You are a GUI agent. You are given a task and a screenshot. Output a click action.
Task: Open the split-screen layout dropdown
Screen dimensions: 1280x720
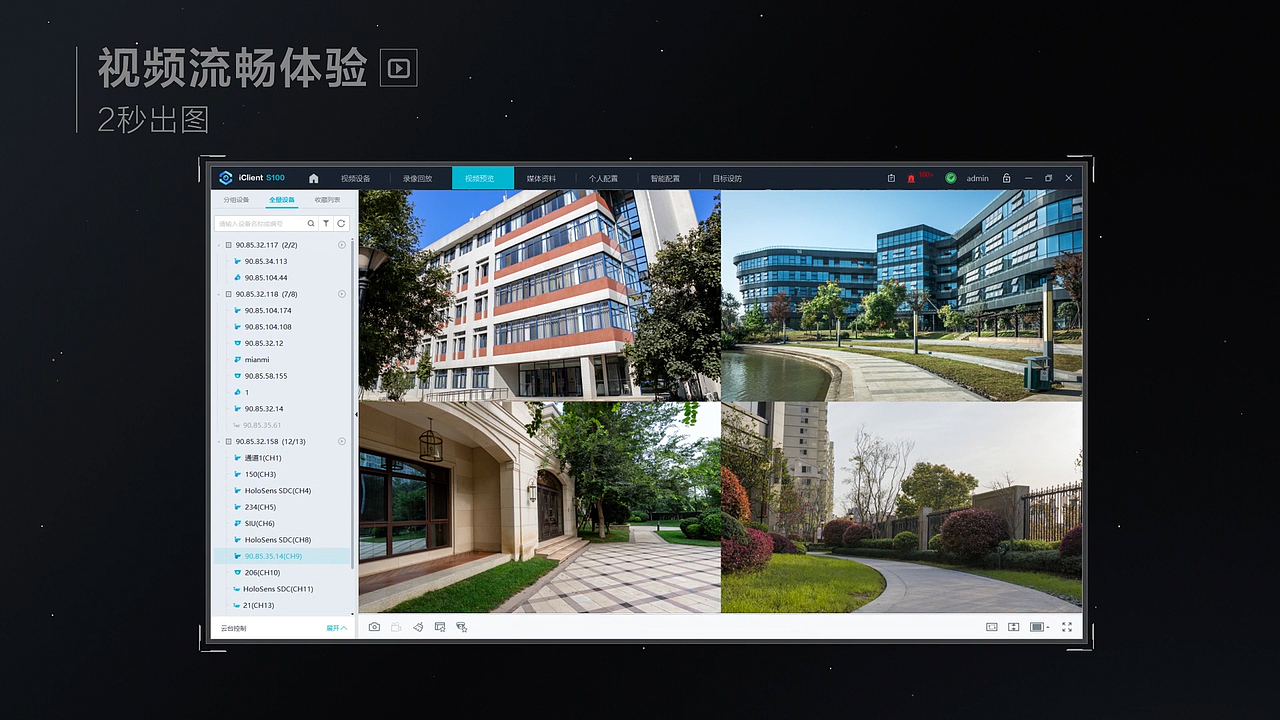click(1039, 627)
